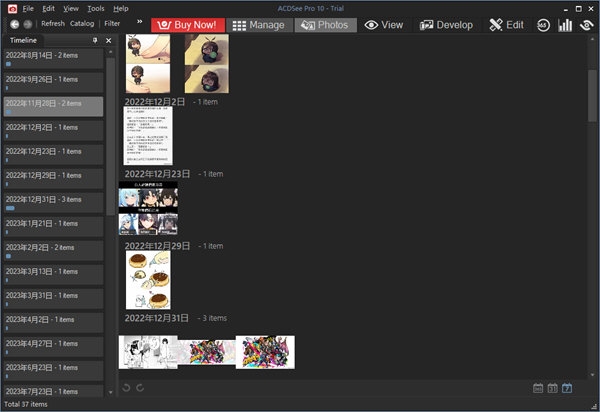Open the Tools menu
Viewport: 600px width, 412px height.
[x=96, y=8]
